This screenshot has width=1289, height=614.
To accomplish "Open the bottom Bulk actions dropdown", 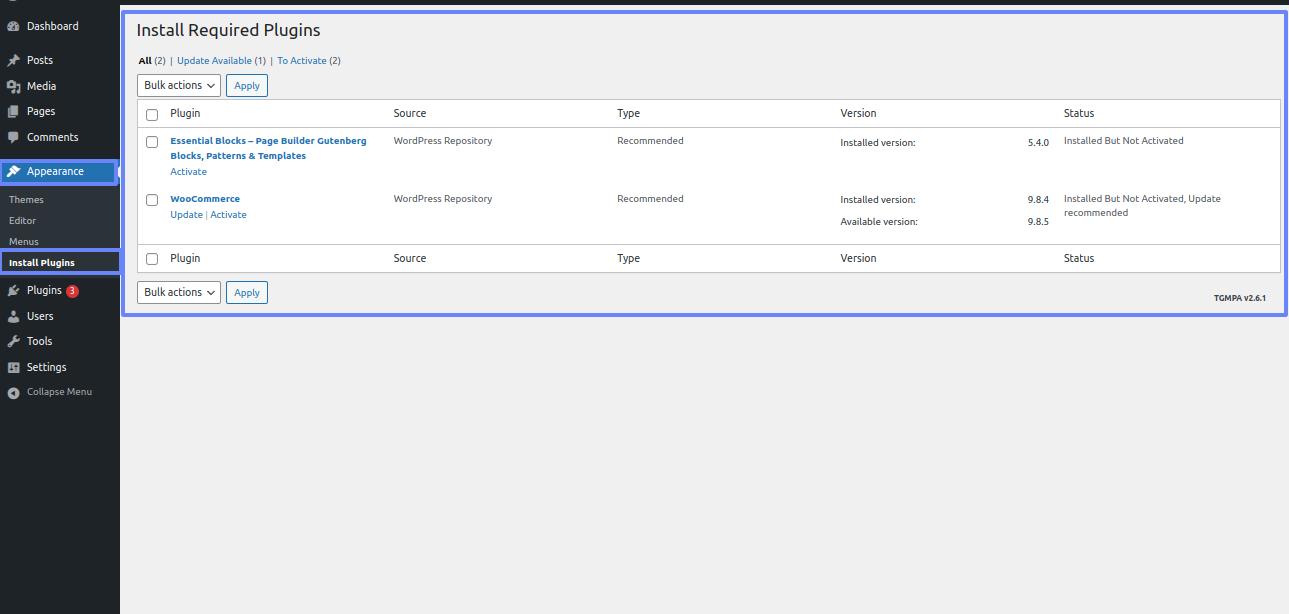I will [x=179, y=292].
